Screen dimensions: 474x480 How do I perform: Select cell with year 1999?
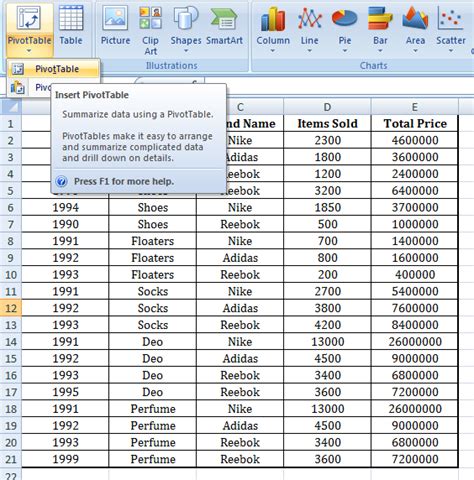[x=65, y=459]
